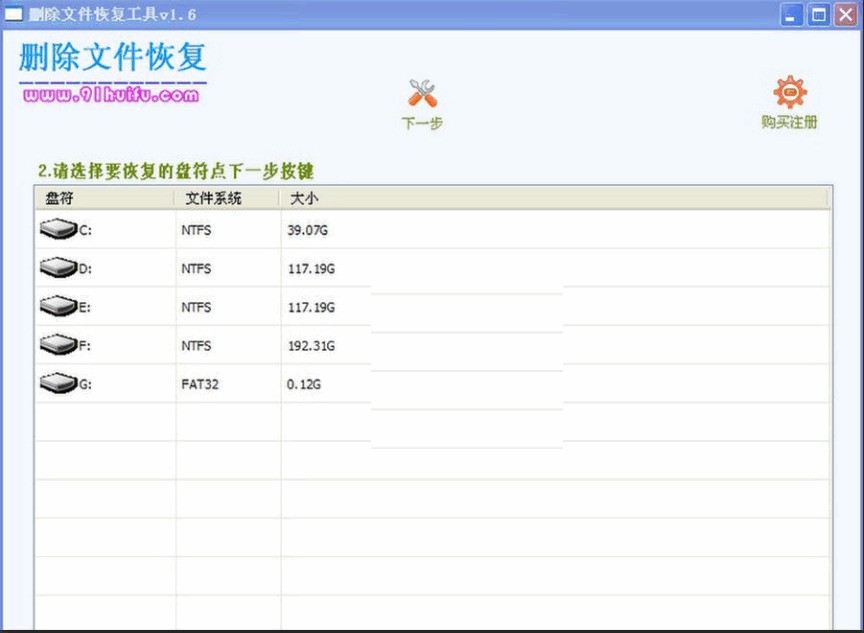Click the 192.31G size cell
The image size is (864, 633).
[311, 346]
